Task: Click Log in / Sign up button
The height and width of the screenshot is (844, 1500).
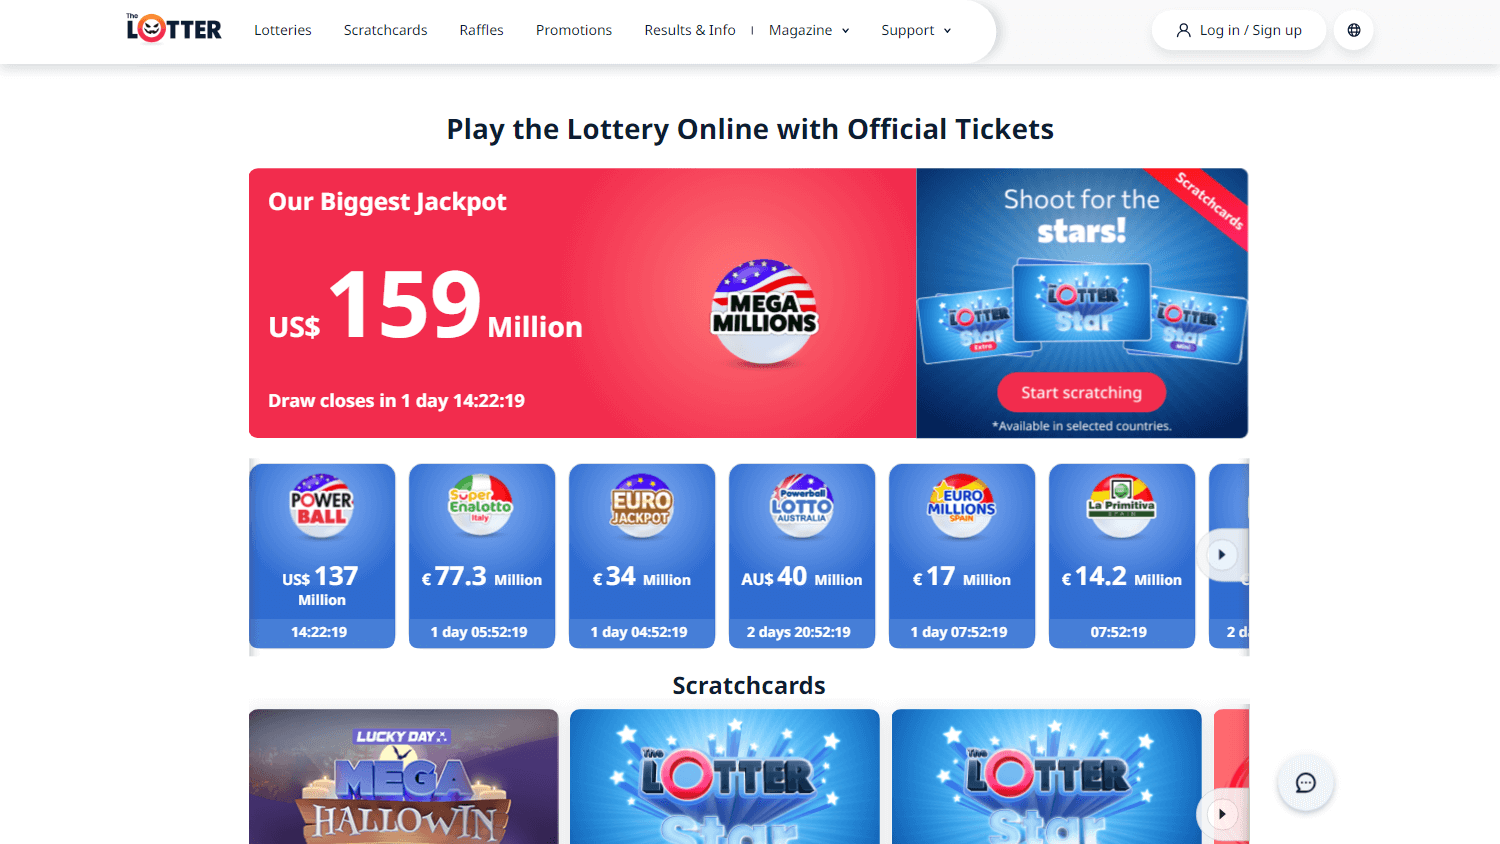Action: coord(1239,30)
